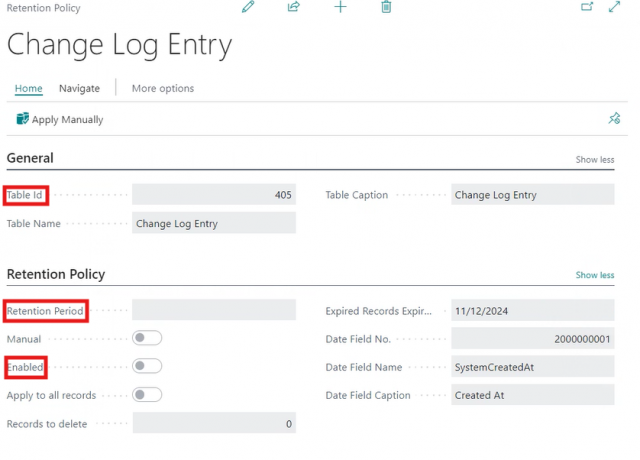Image resolution: width=640 pixels, height=460 pixels.
Task: Click the pencil edit icon
Action: [x=249, y=8]
